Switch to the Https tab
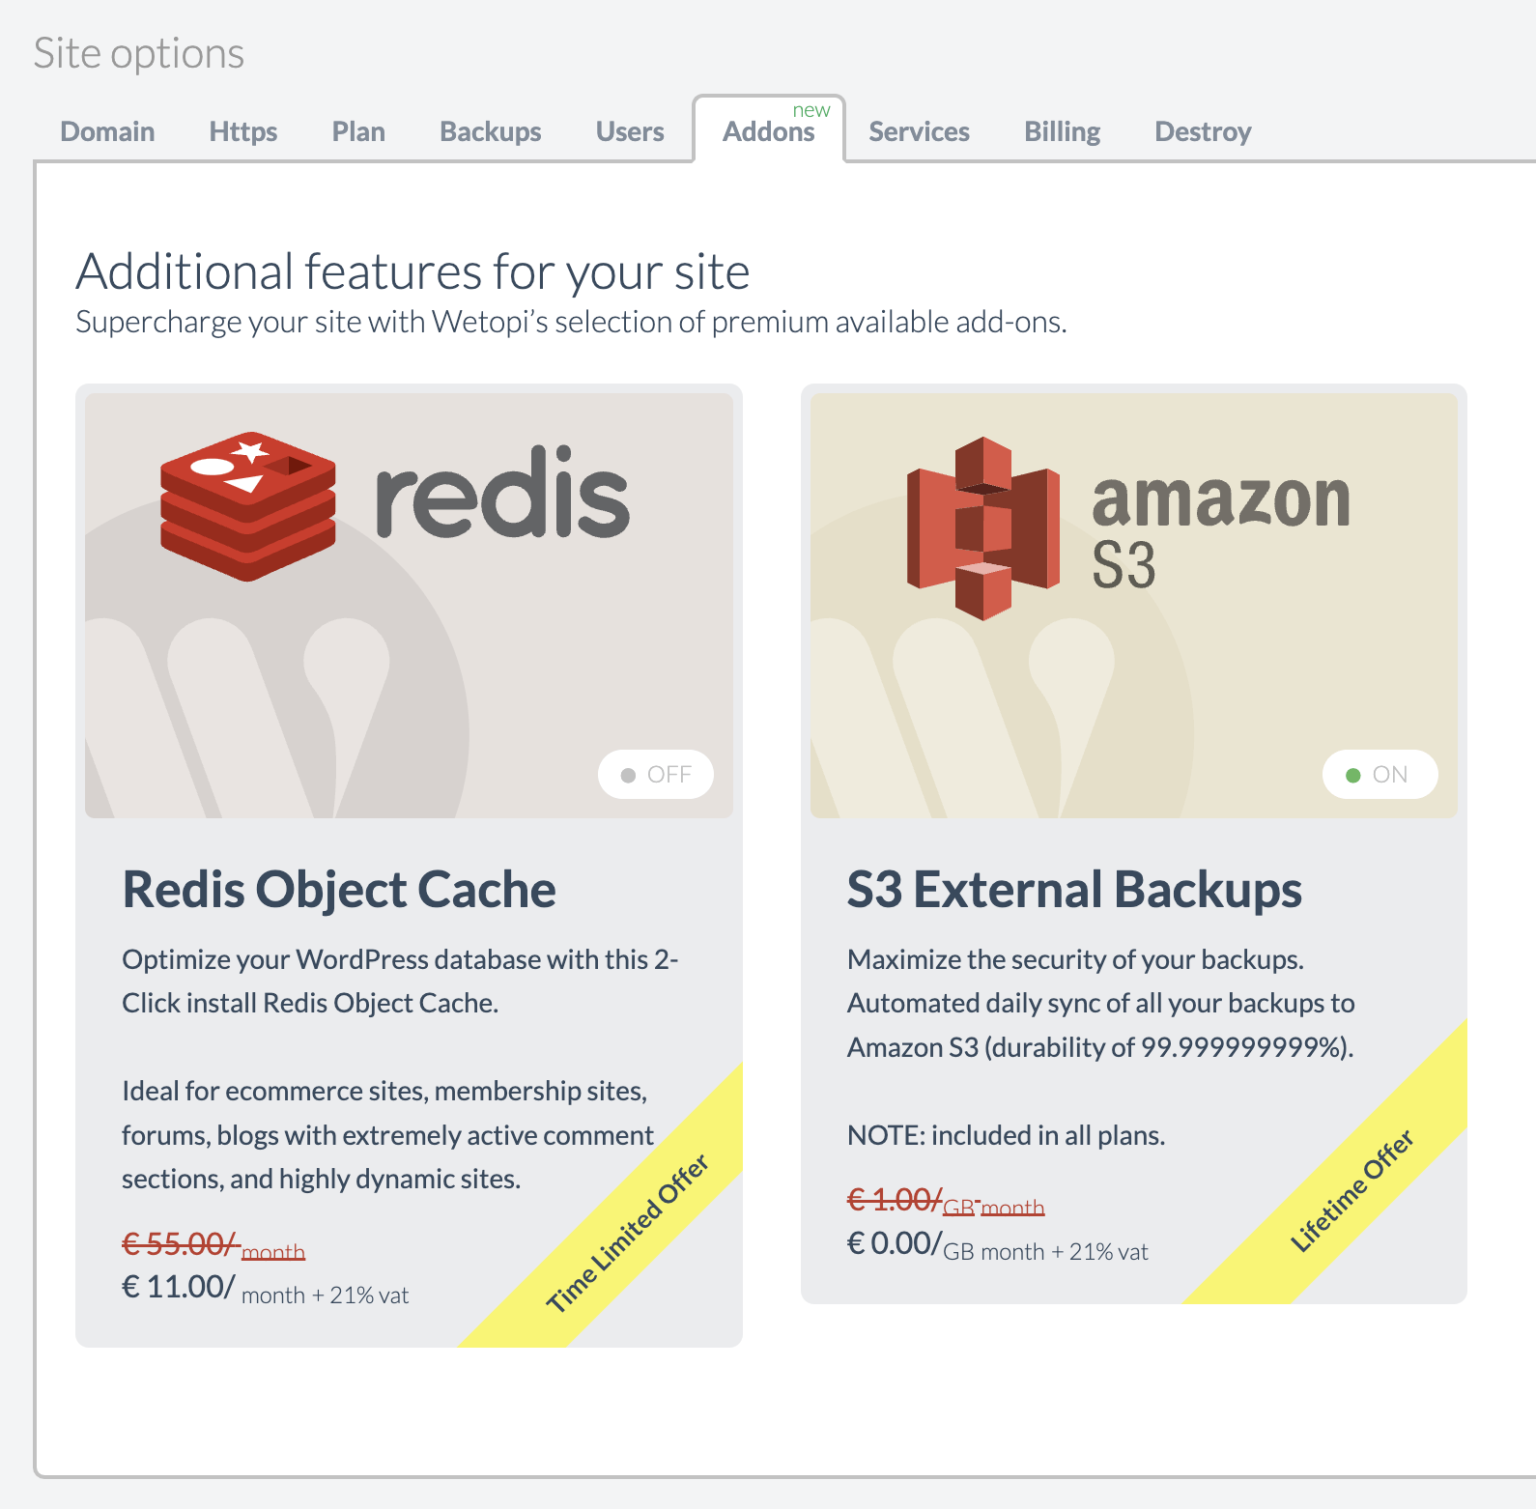The height and width of the screenshot is (1509, 1536). click(x=243, y=131)
